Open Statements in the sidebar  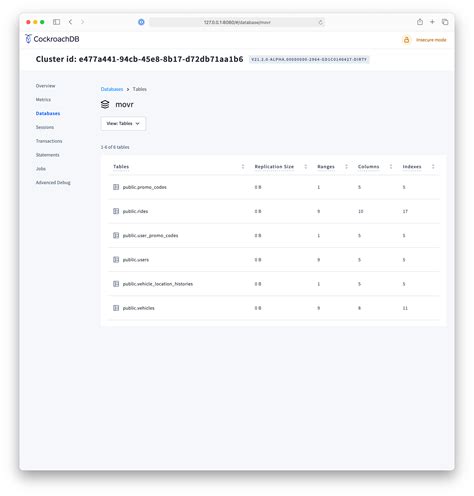click(x=48, y=155)
